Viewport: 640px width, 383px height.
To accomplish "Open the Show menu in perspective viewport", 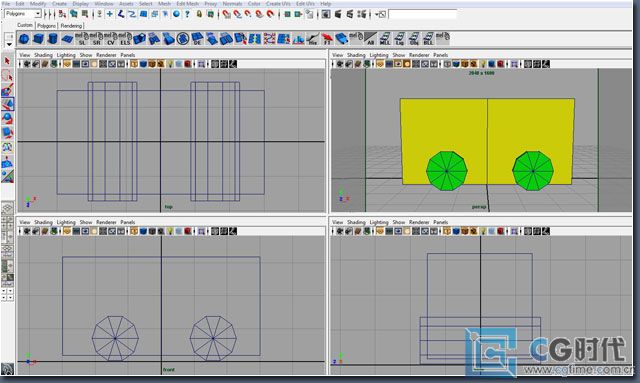I will pos(399,55).
